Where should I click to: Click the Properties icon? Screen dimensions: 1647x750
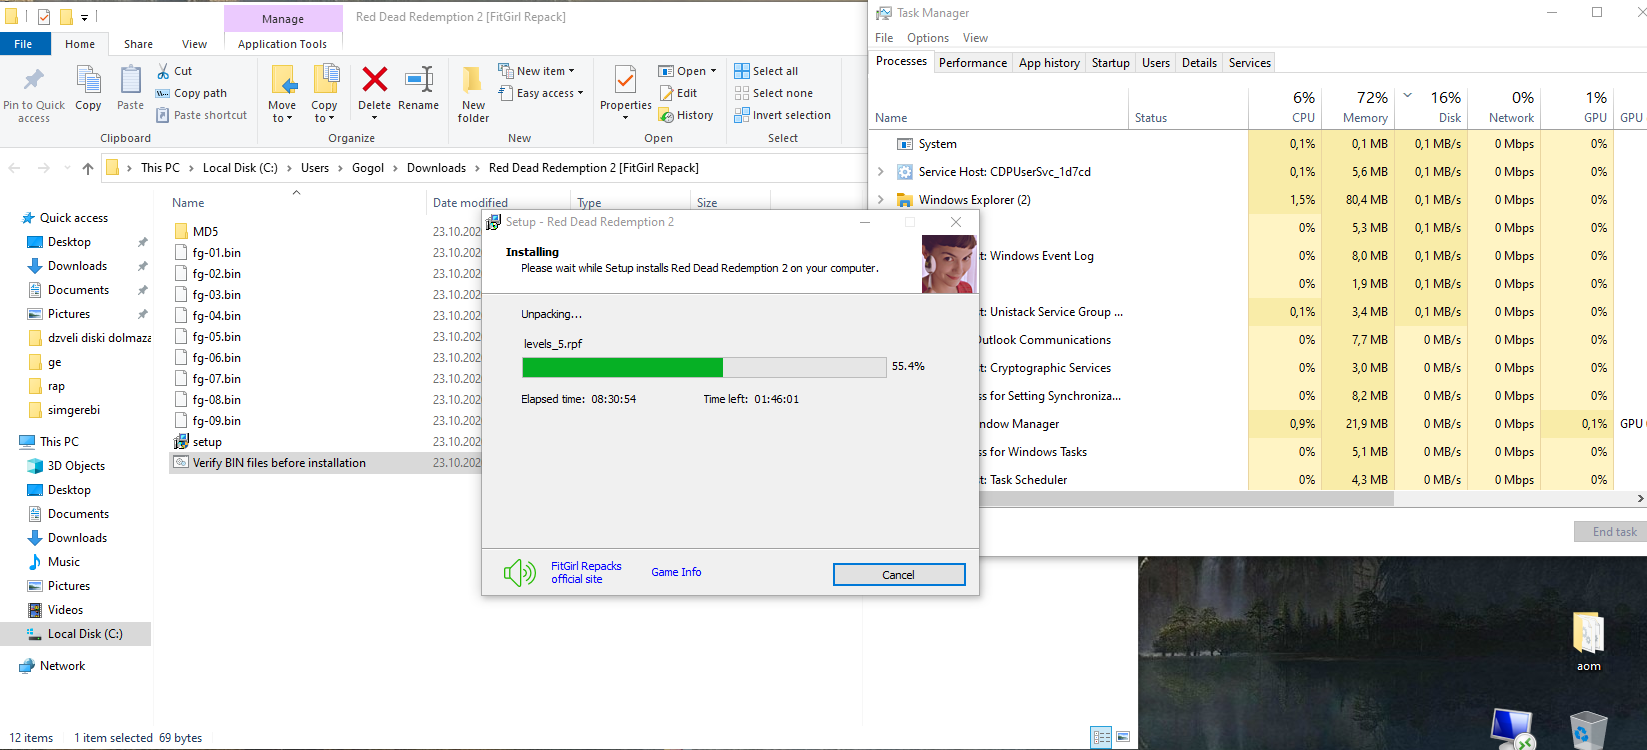point(625,79)
